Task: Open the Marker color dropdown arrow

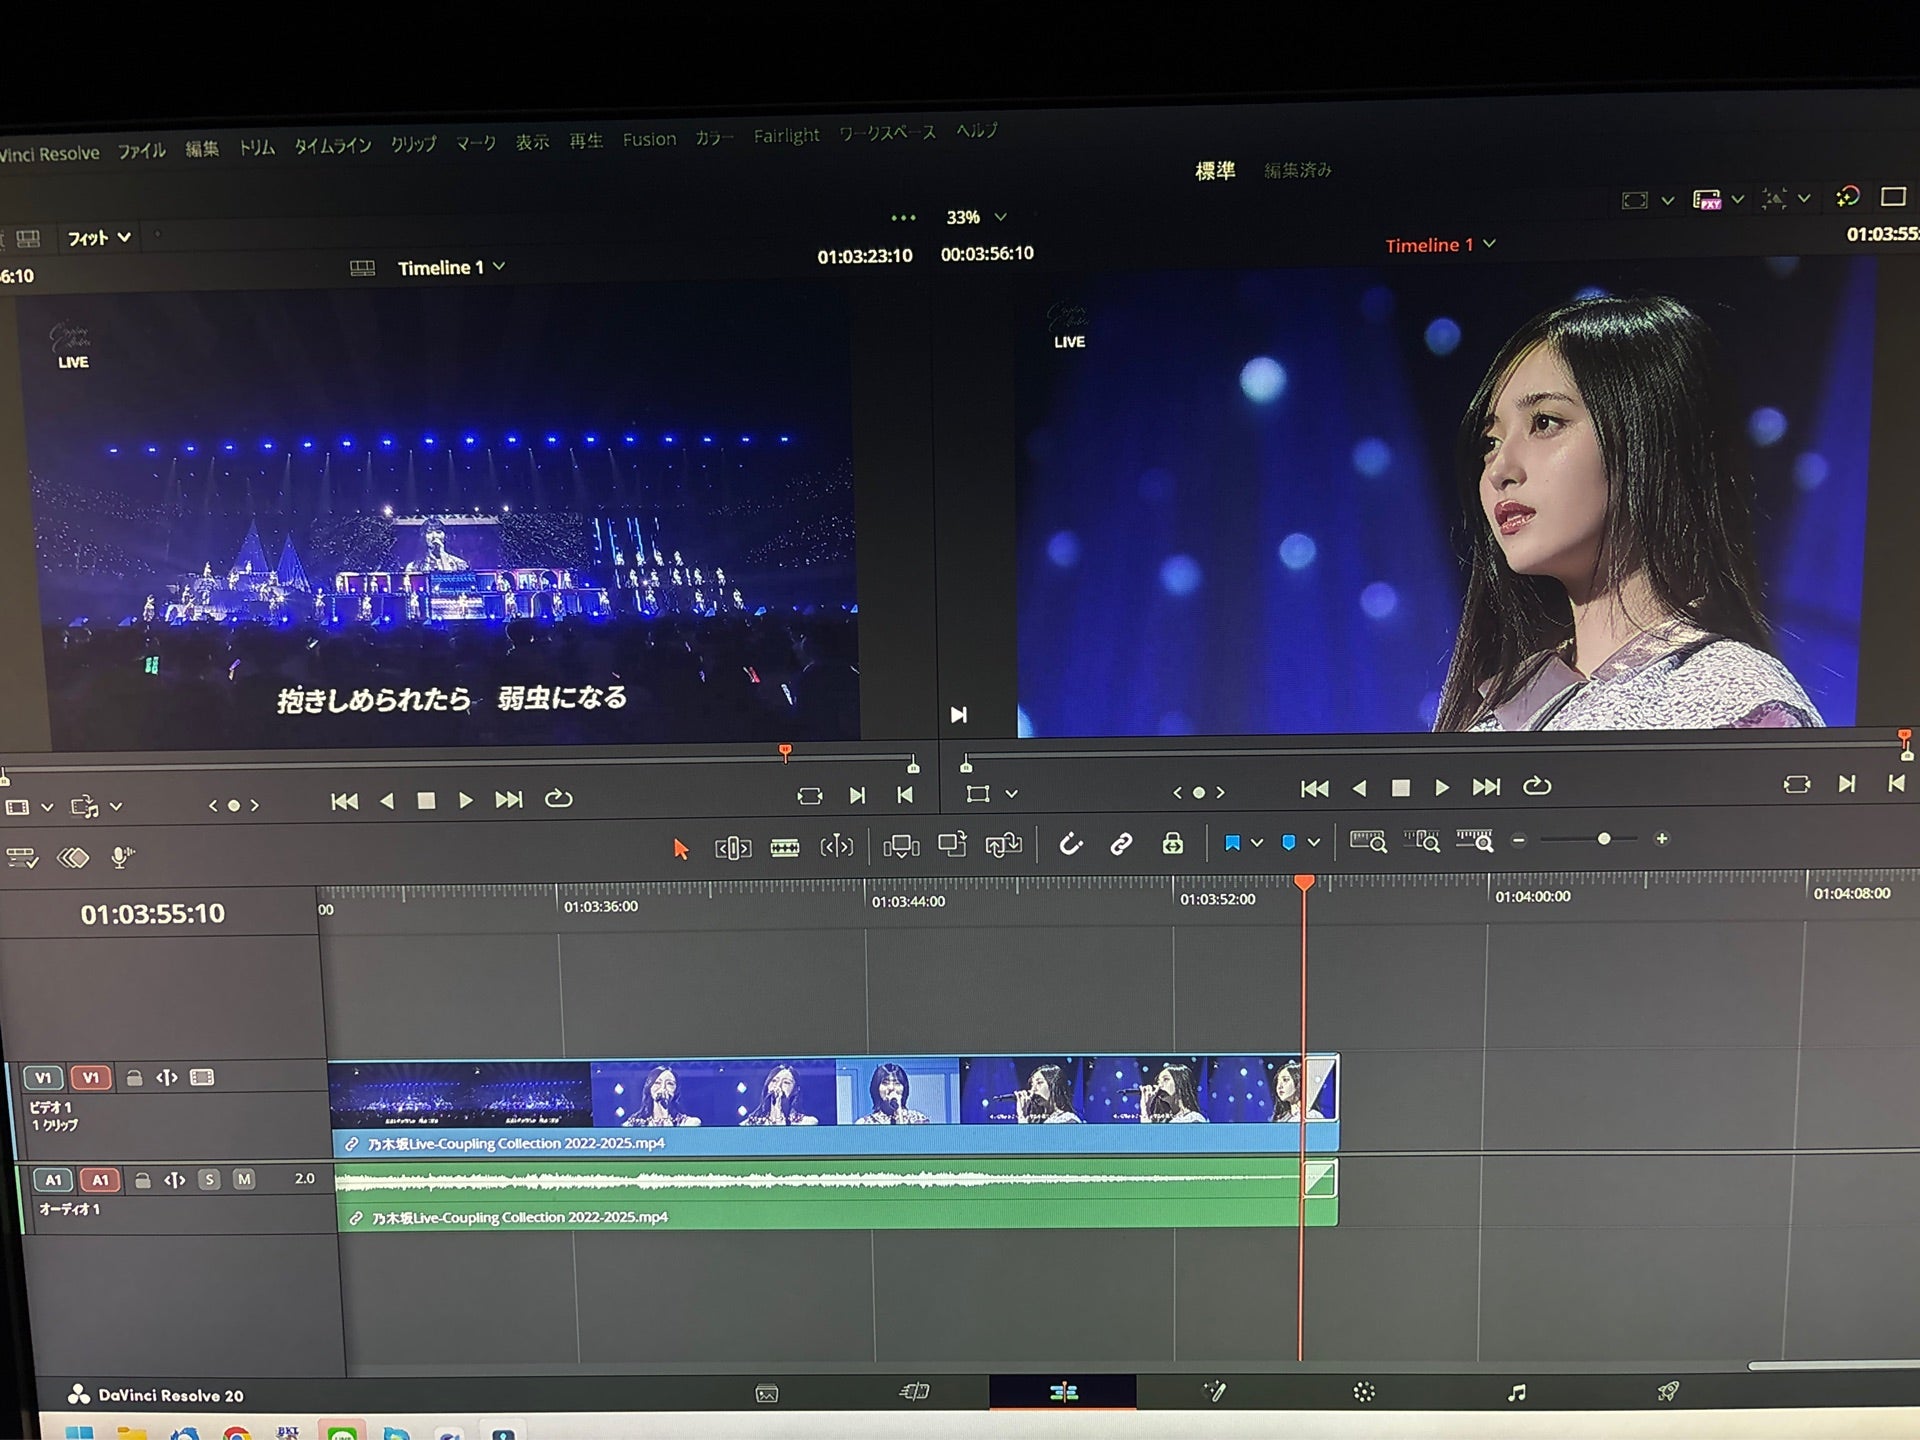Action: [1314, 843]
